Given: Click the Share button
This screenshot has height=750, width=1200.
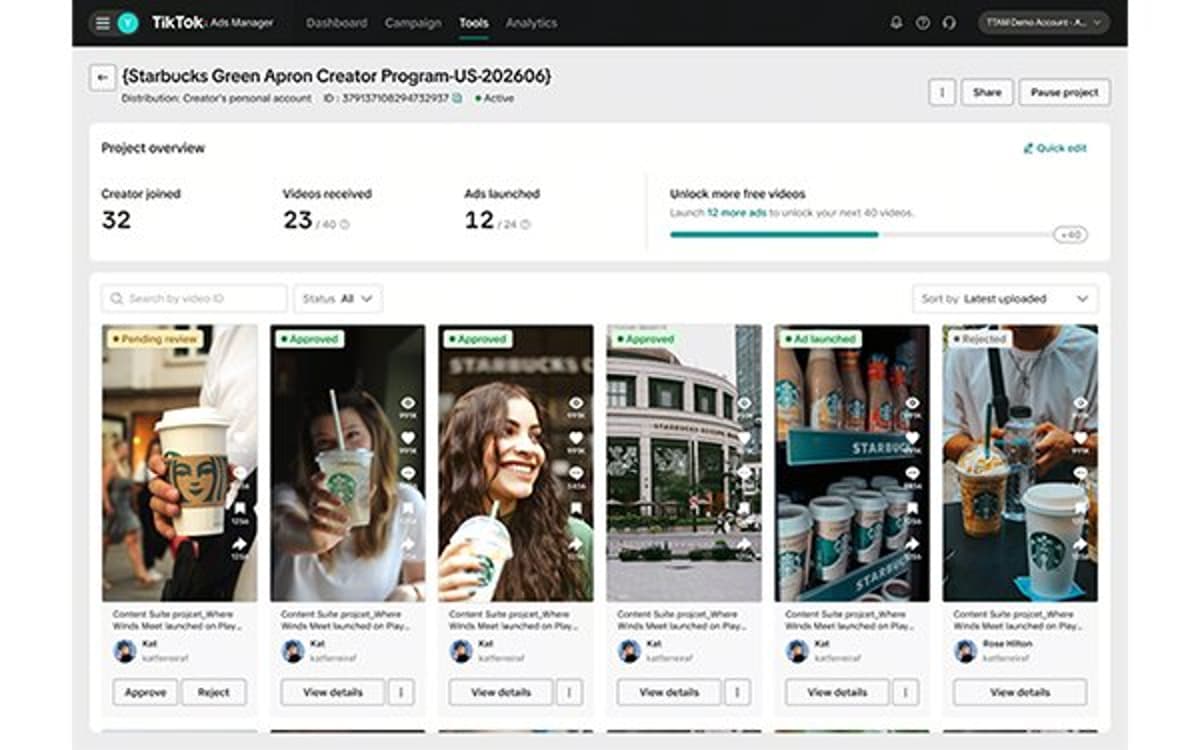Looking at the screenshot, I should click(987, 92).
